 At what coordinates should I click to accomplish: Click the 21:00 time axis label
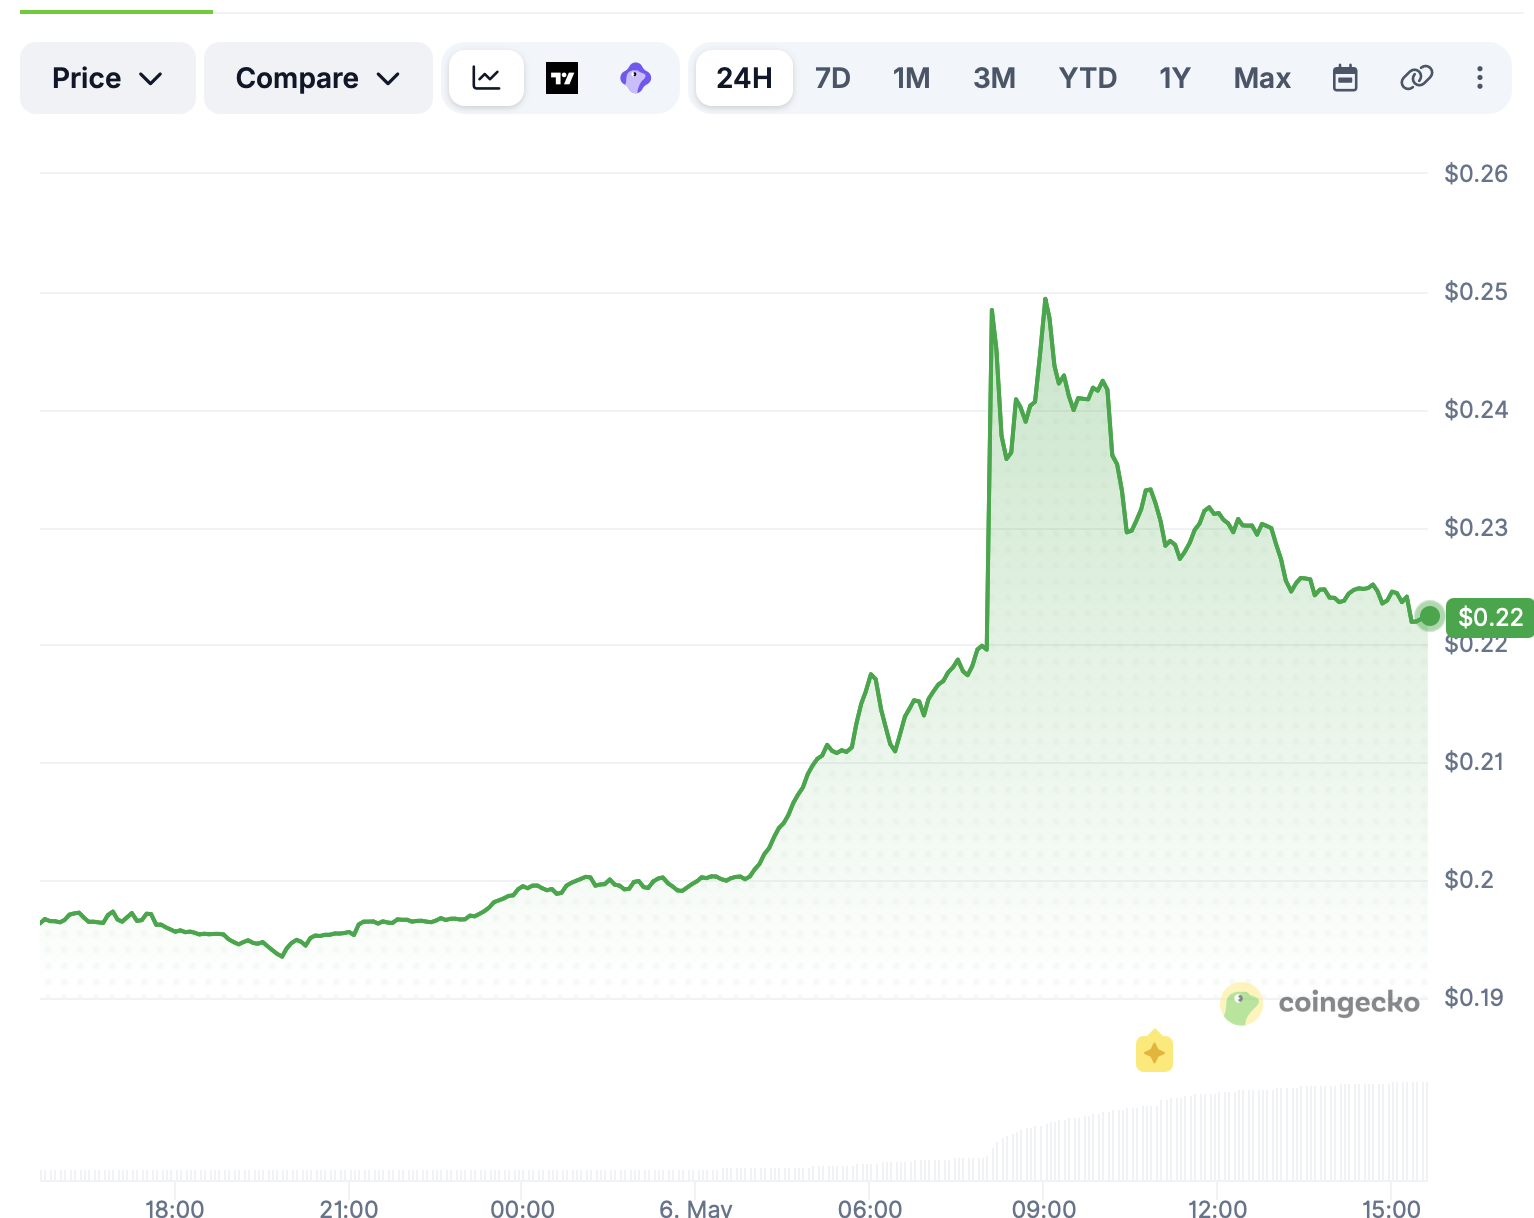[x=349, y=1208]
